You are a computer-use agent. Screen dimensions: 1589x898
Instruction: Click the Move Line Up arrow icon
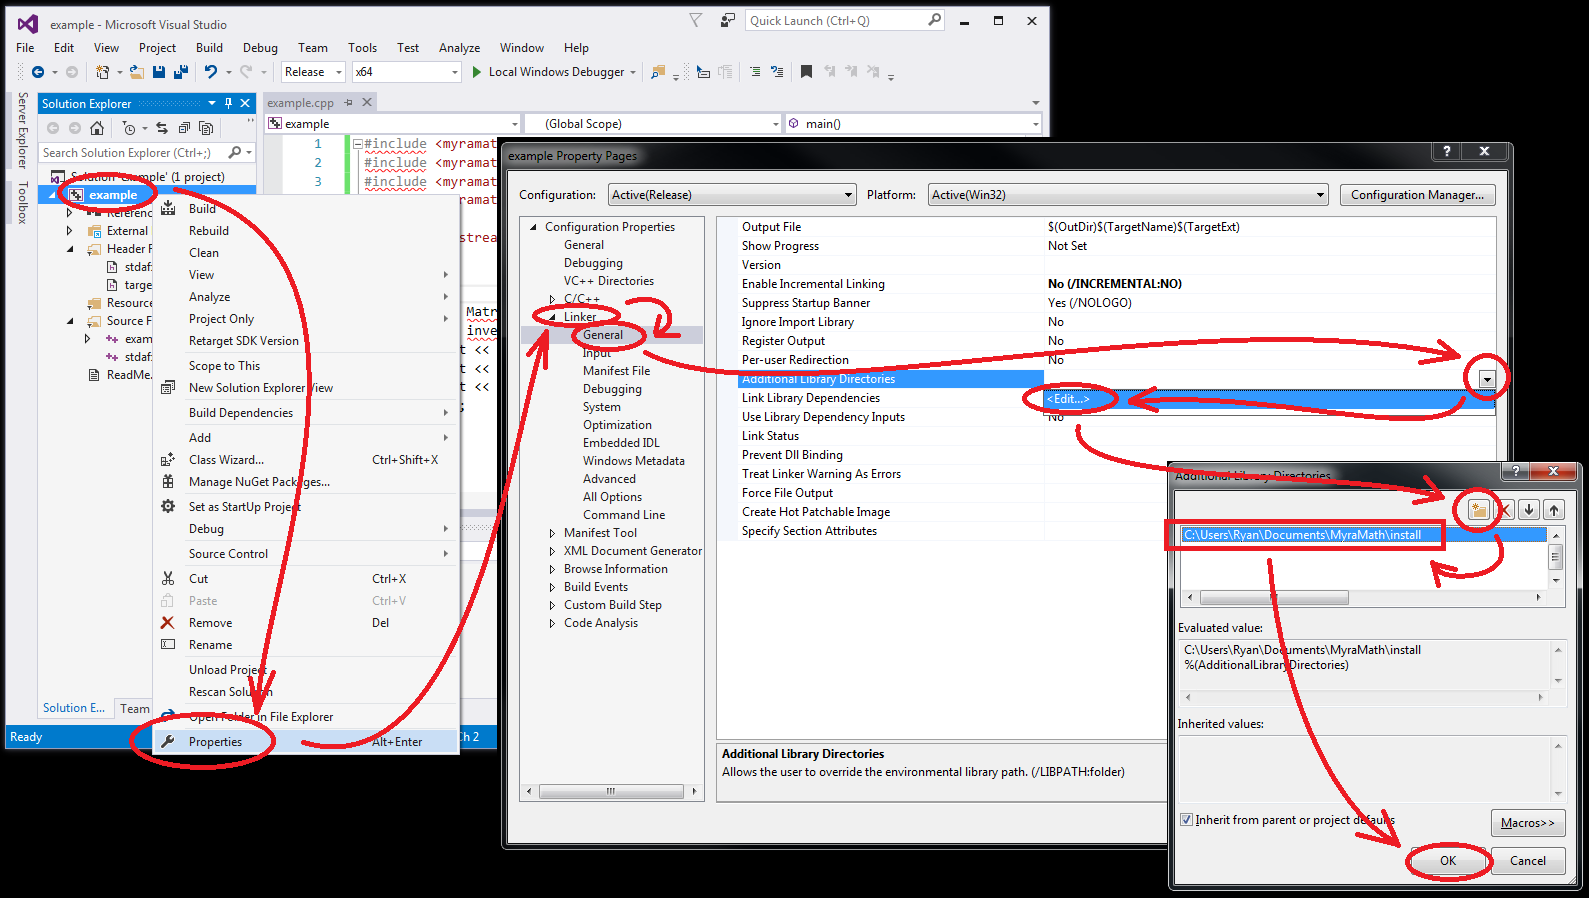(x=1554, y=510)
